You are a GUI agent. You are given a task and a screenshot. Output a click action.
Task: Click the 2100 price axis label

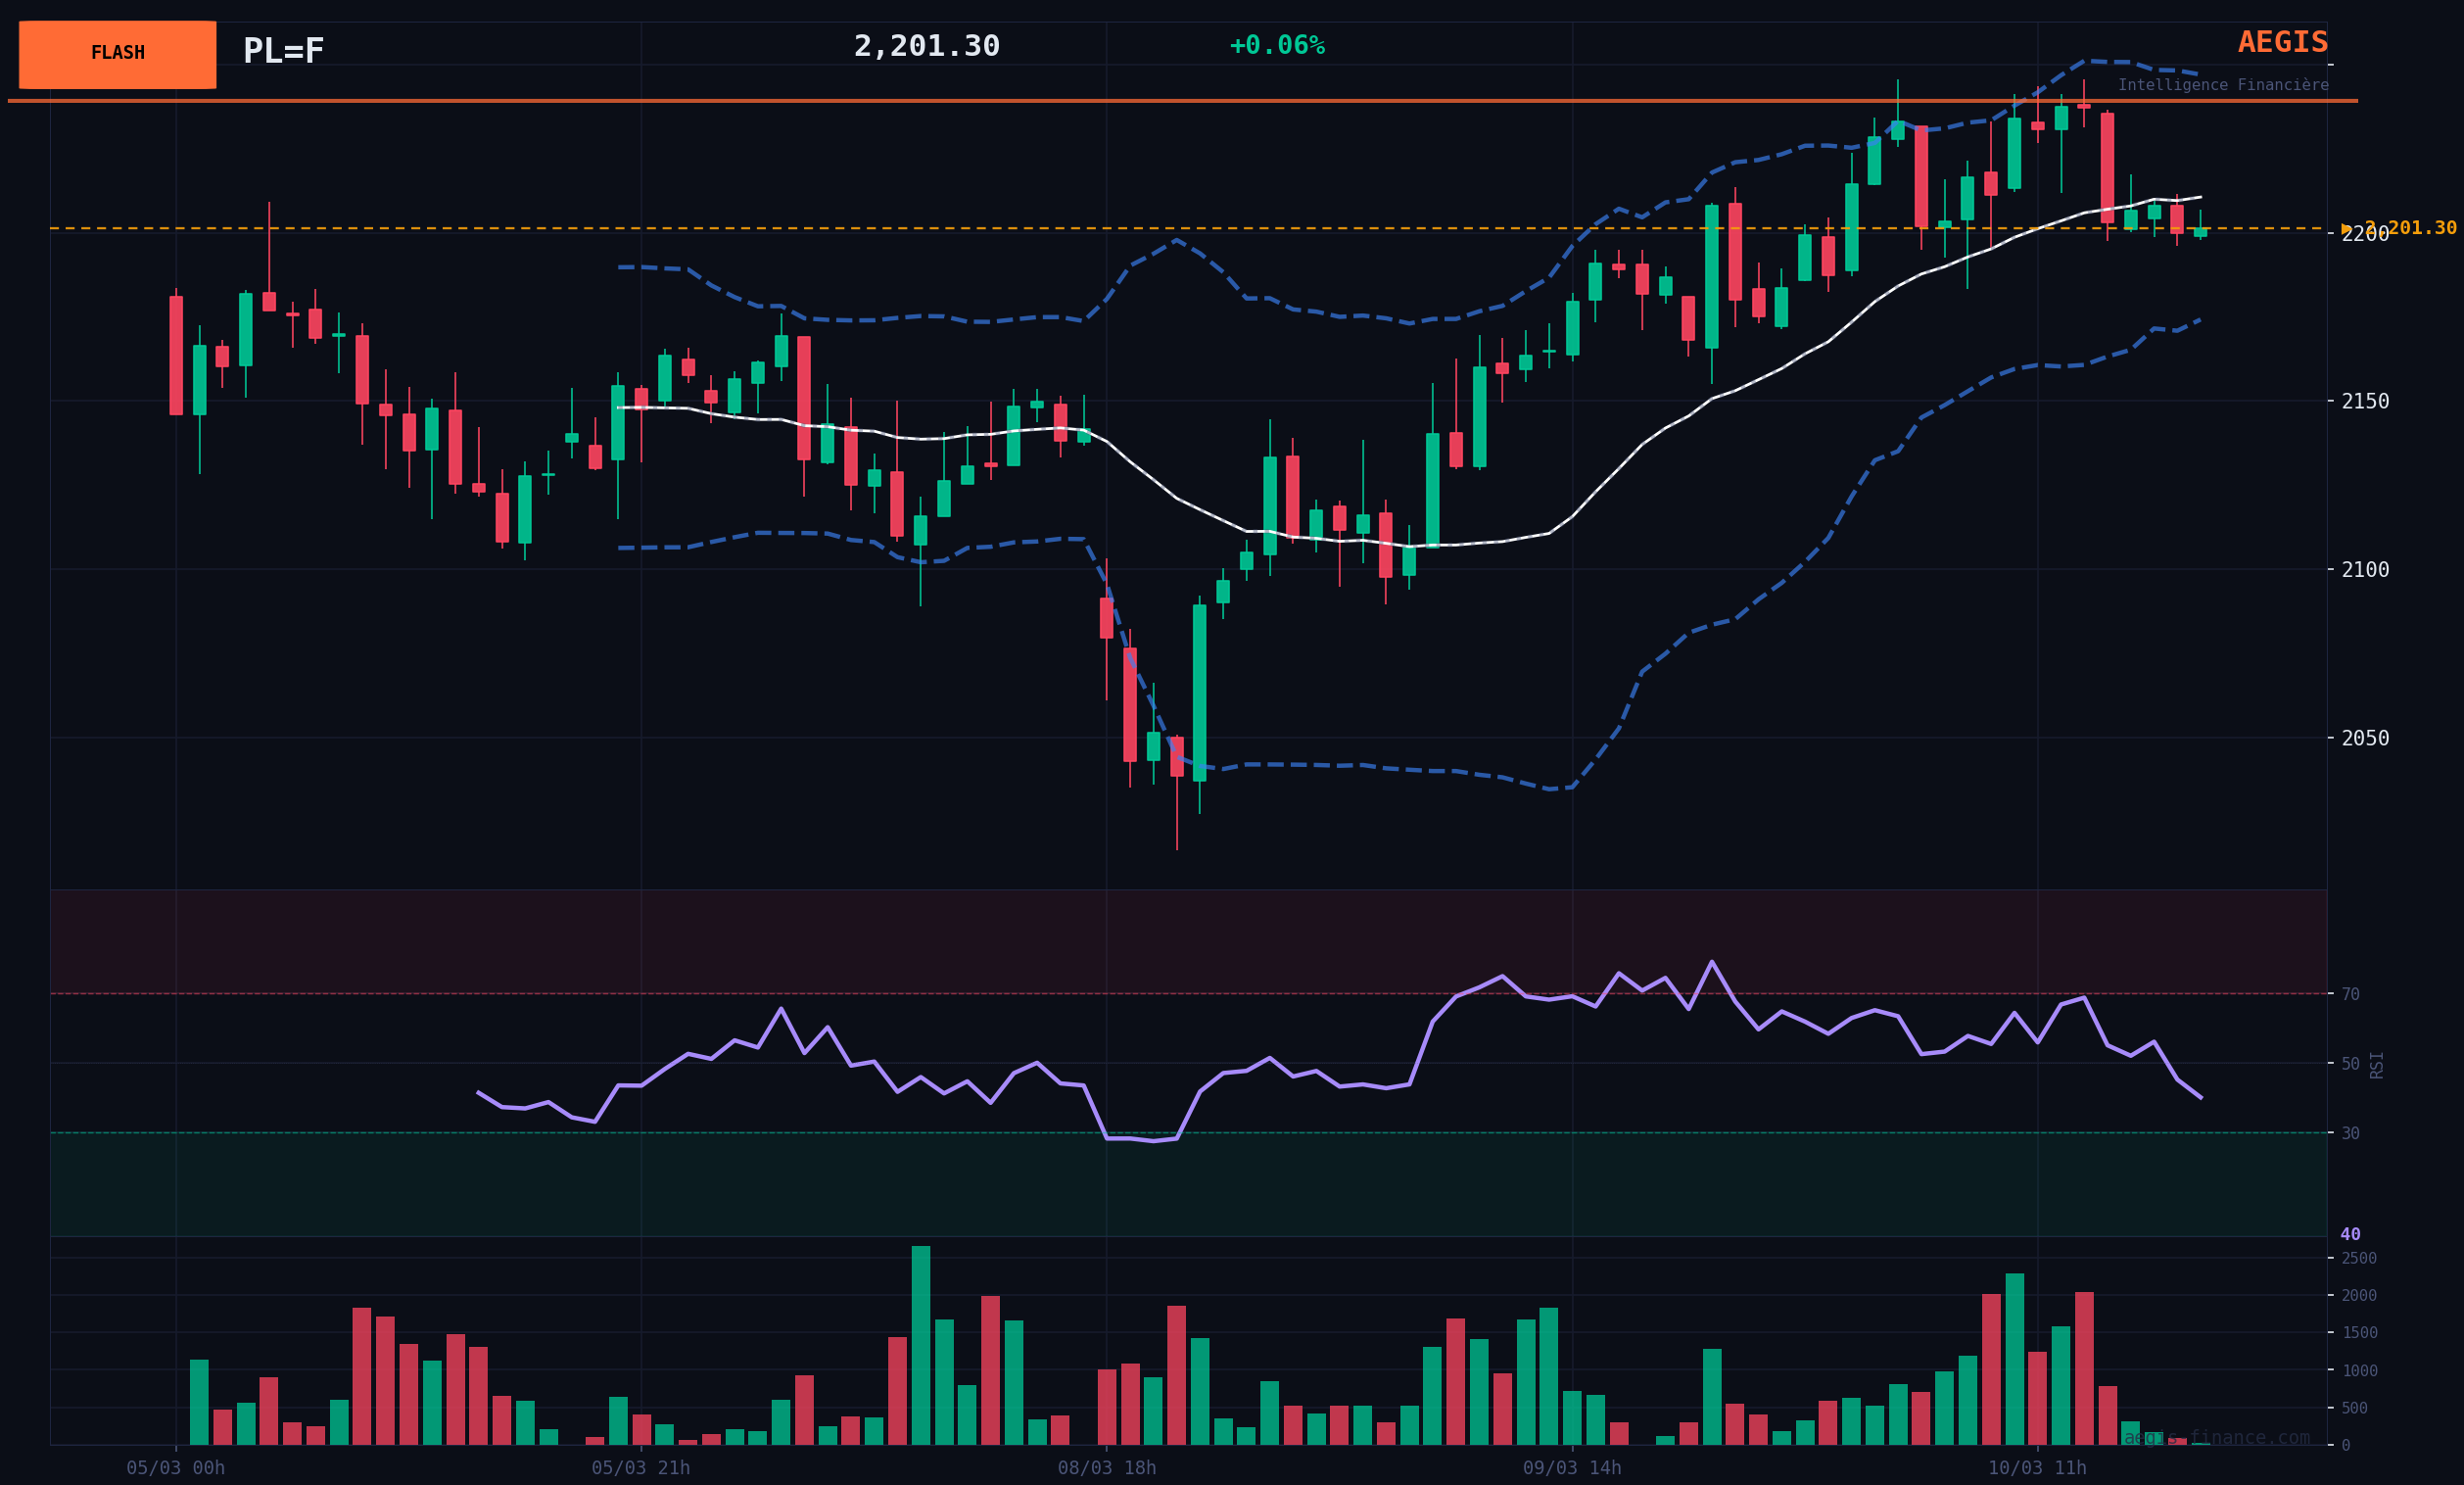coord(2365,570)
